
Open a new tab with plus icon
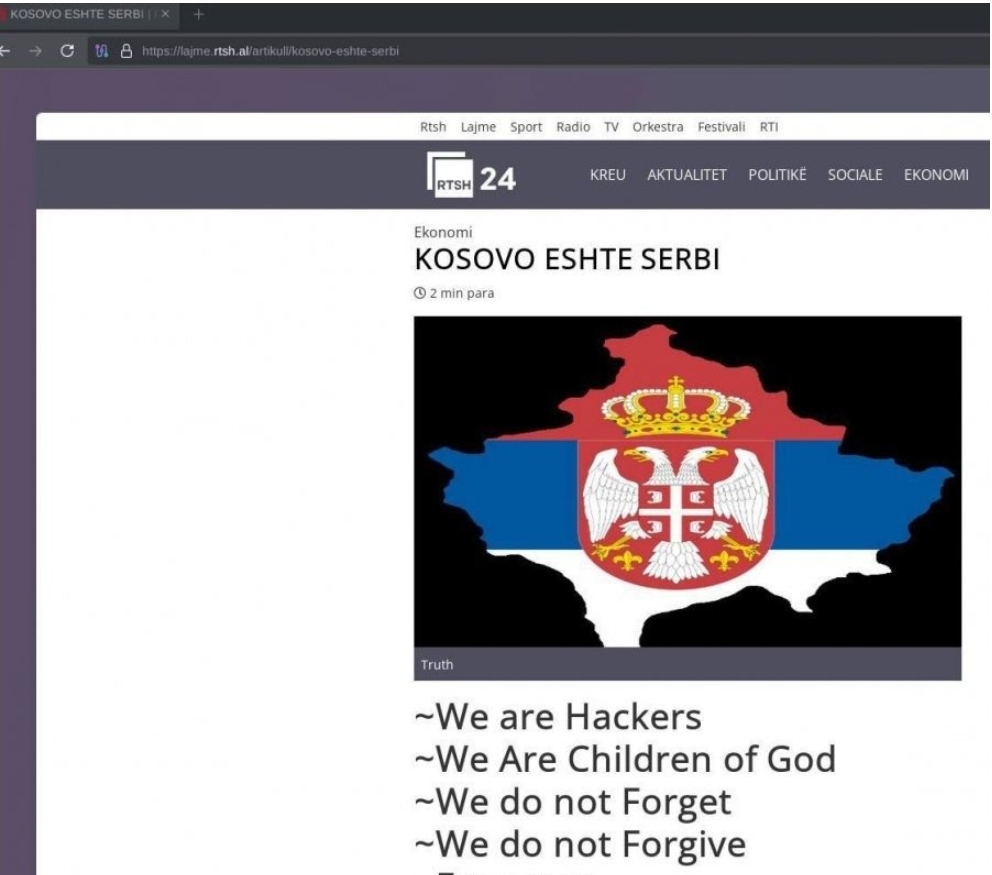point(198,14)
